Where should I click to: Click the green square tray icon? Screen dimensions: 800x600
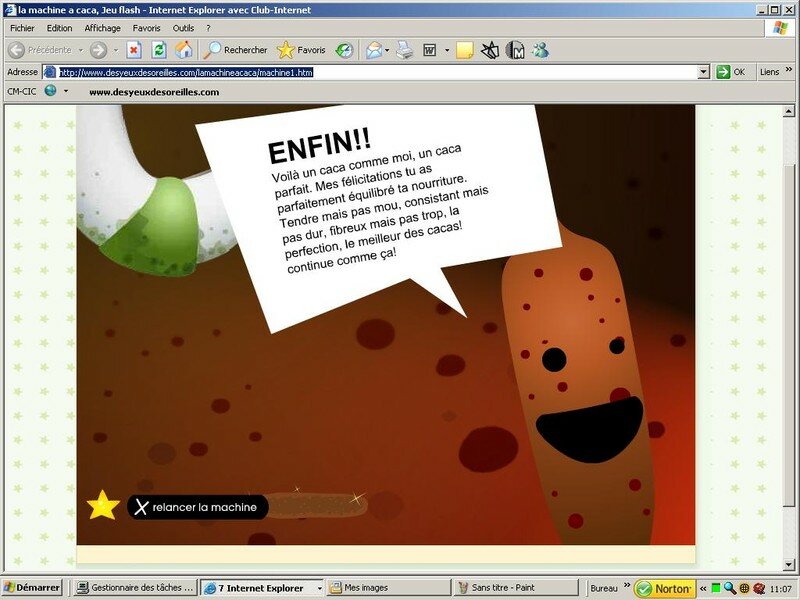point(716,588)
